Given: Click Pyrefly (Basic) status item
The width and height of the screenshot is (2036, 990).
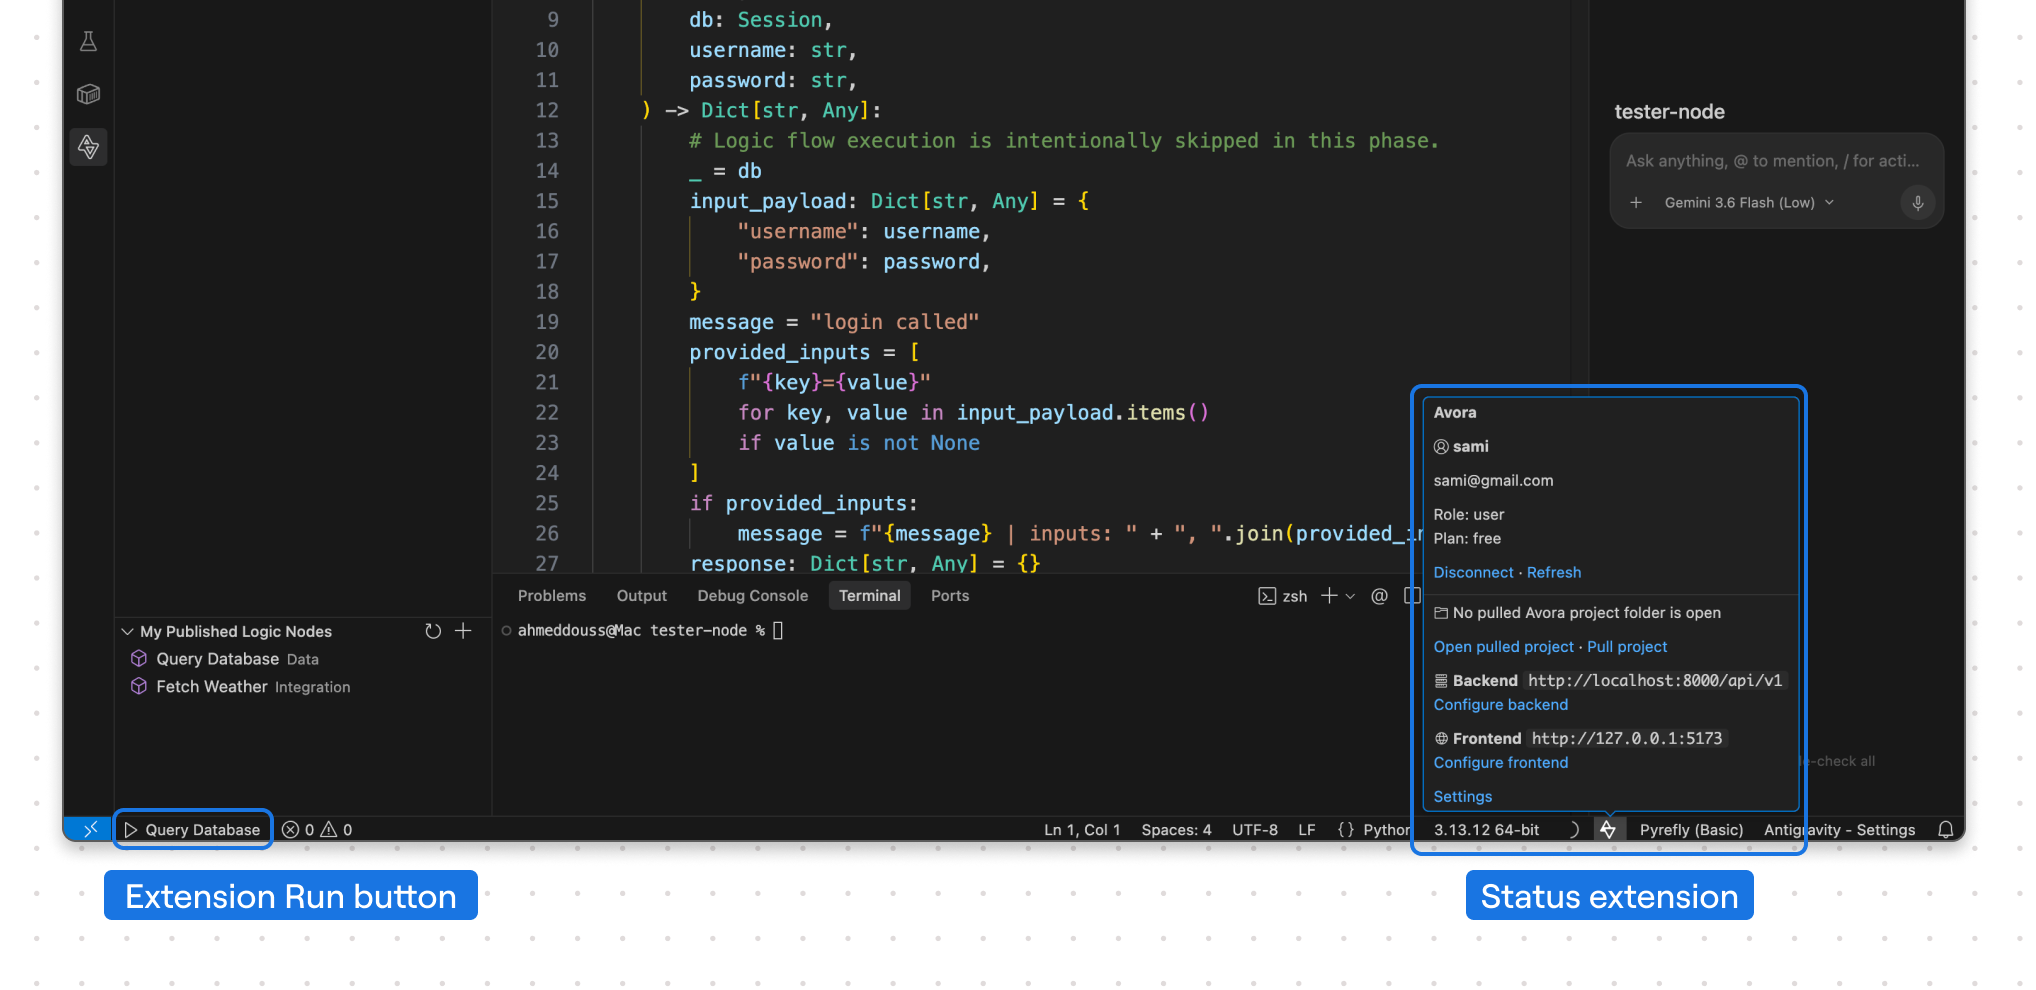Looking at the screenshot, I should pyautogui.click(x=1691, y=830).
